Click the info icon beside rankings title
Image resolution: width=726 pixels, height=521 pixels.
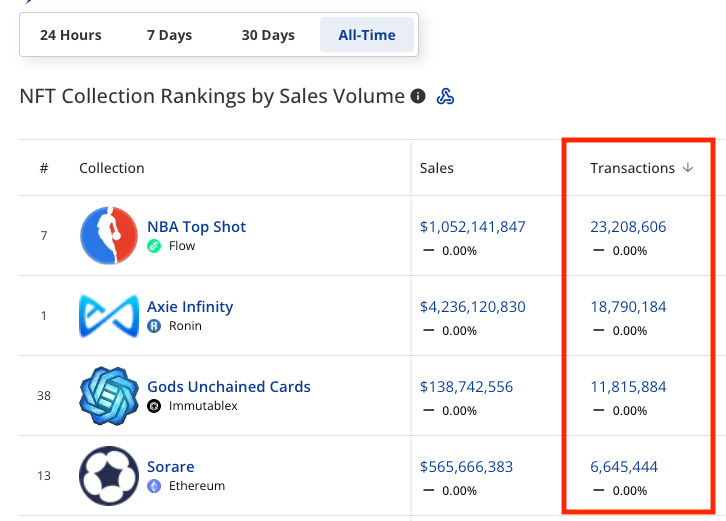[x=418, y=97]
